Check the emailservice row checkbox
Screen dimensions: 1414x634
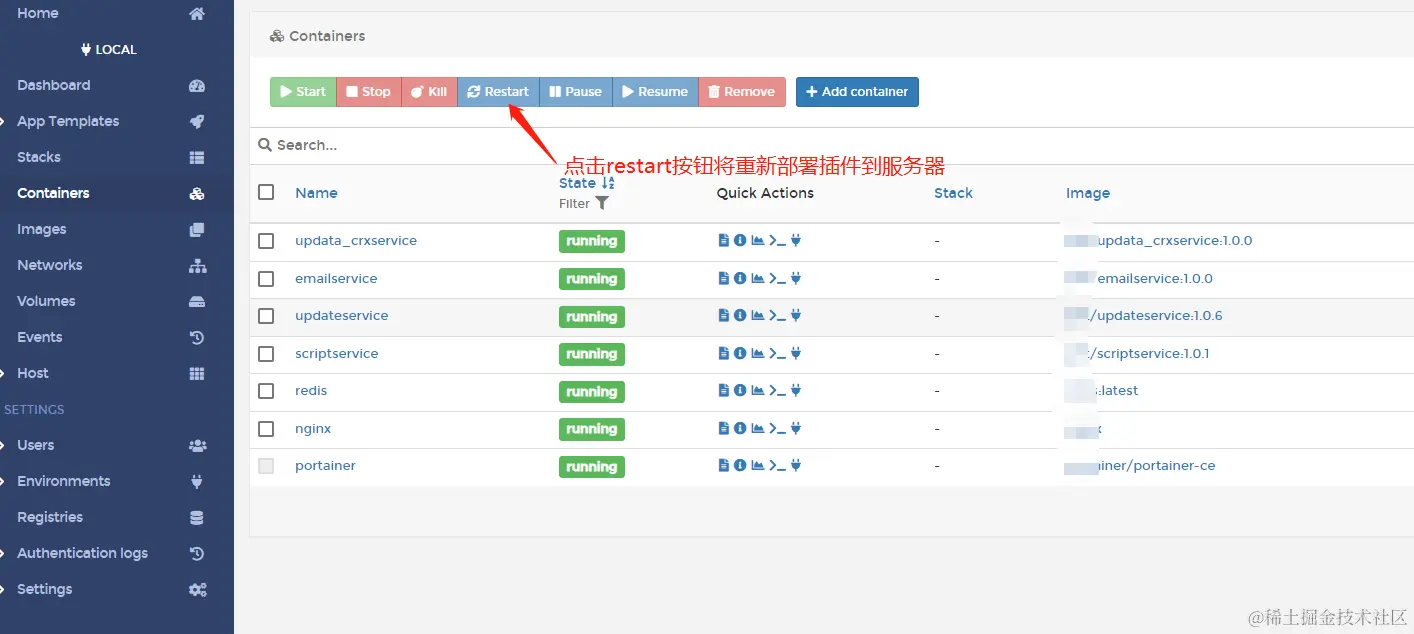coord(266,278)
